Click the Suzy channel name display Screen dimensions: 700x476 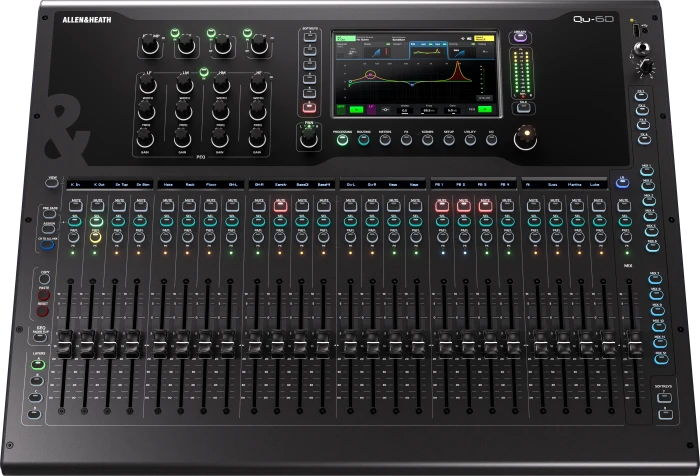pos(552,184)
